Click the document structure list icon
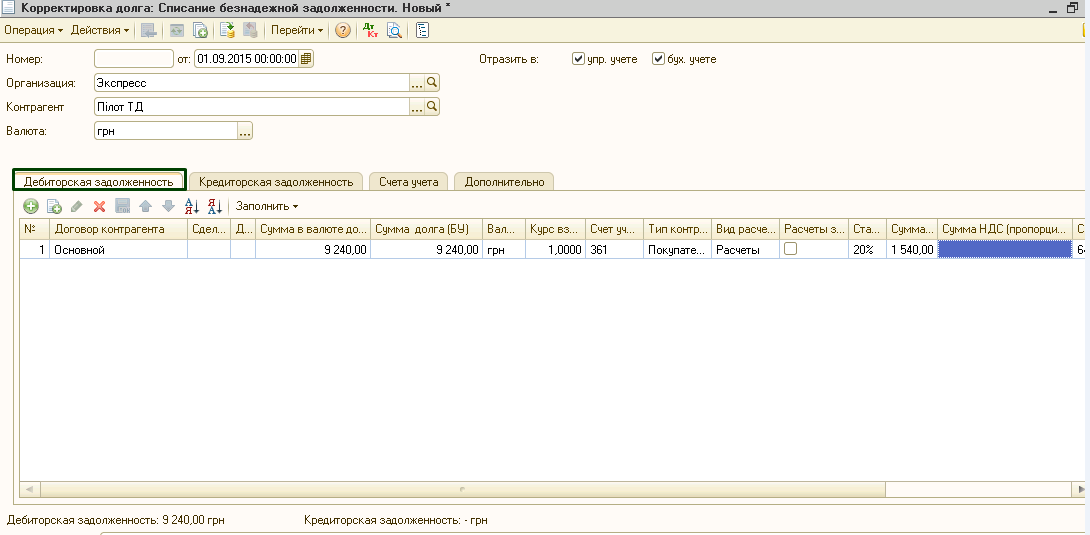 [x=422, y=31]
